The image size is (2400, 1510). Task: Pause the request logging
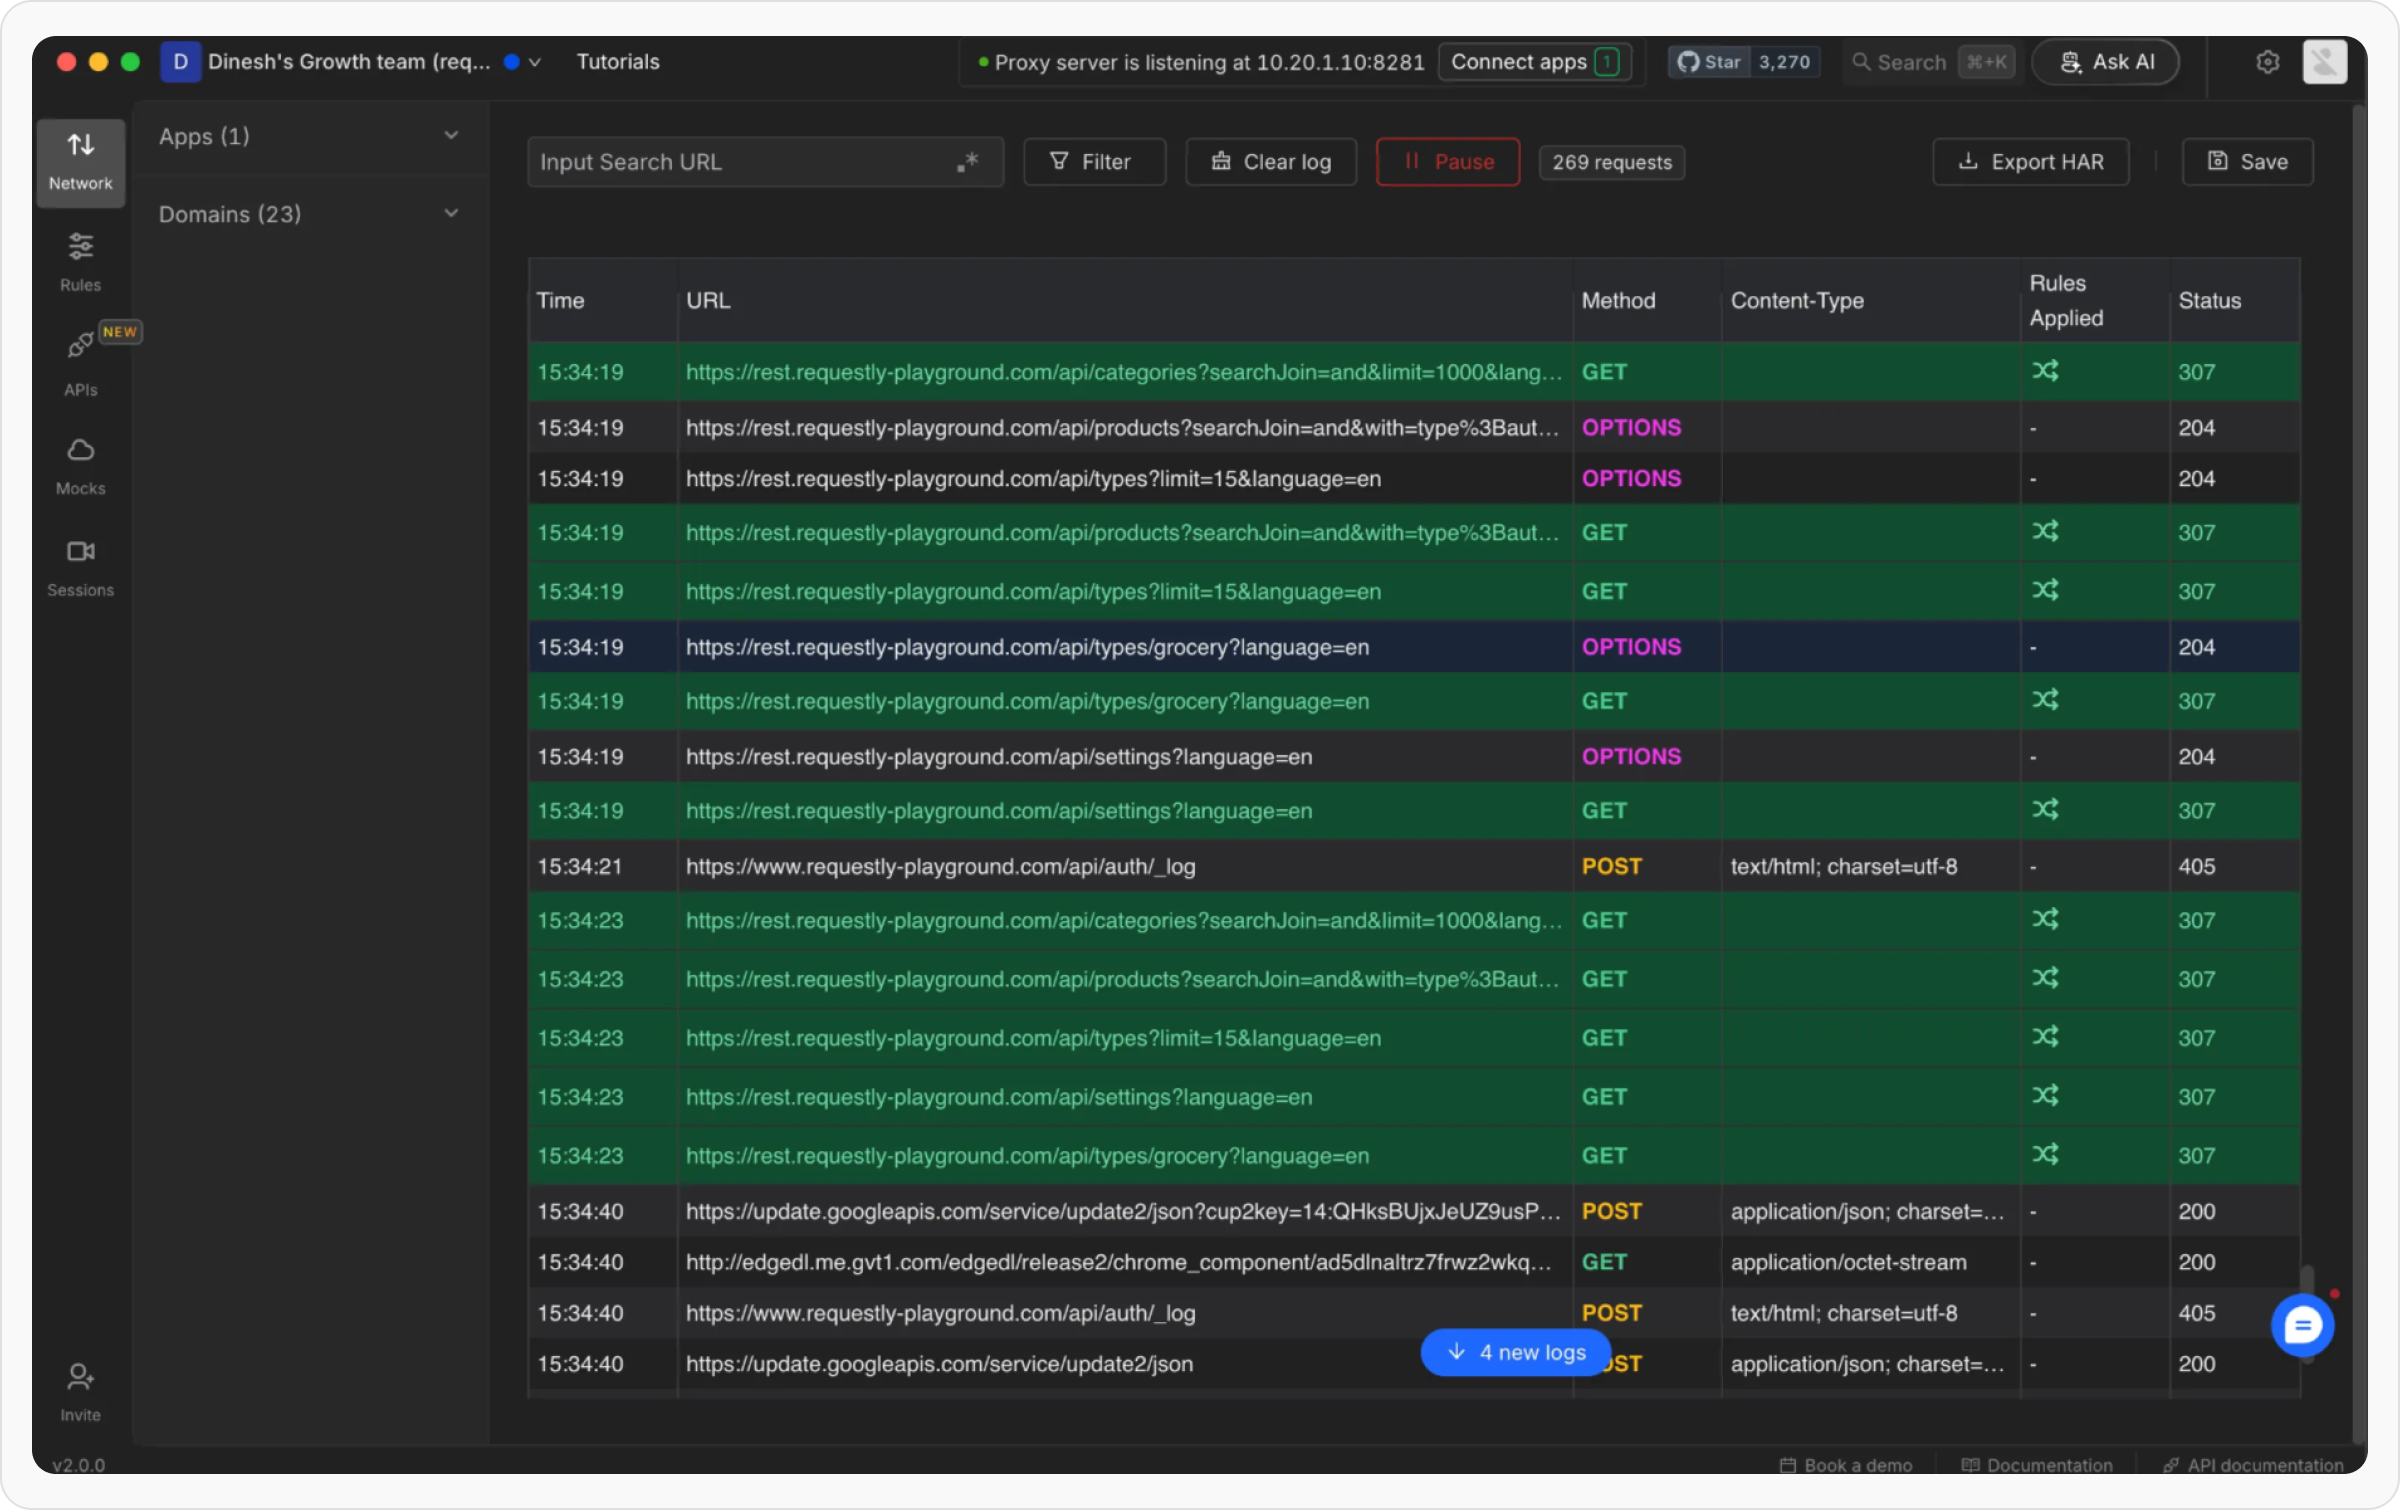1447,162
